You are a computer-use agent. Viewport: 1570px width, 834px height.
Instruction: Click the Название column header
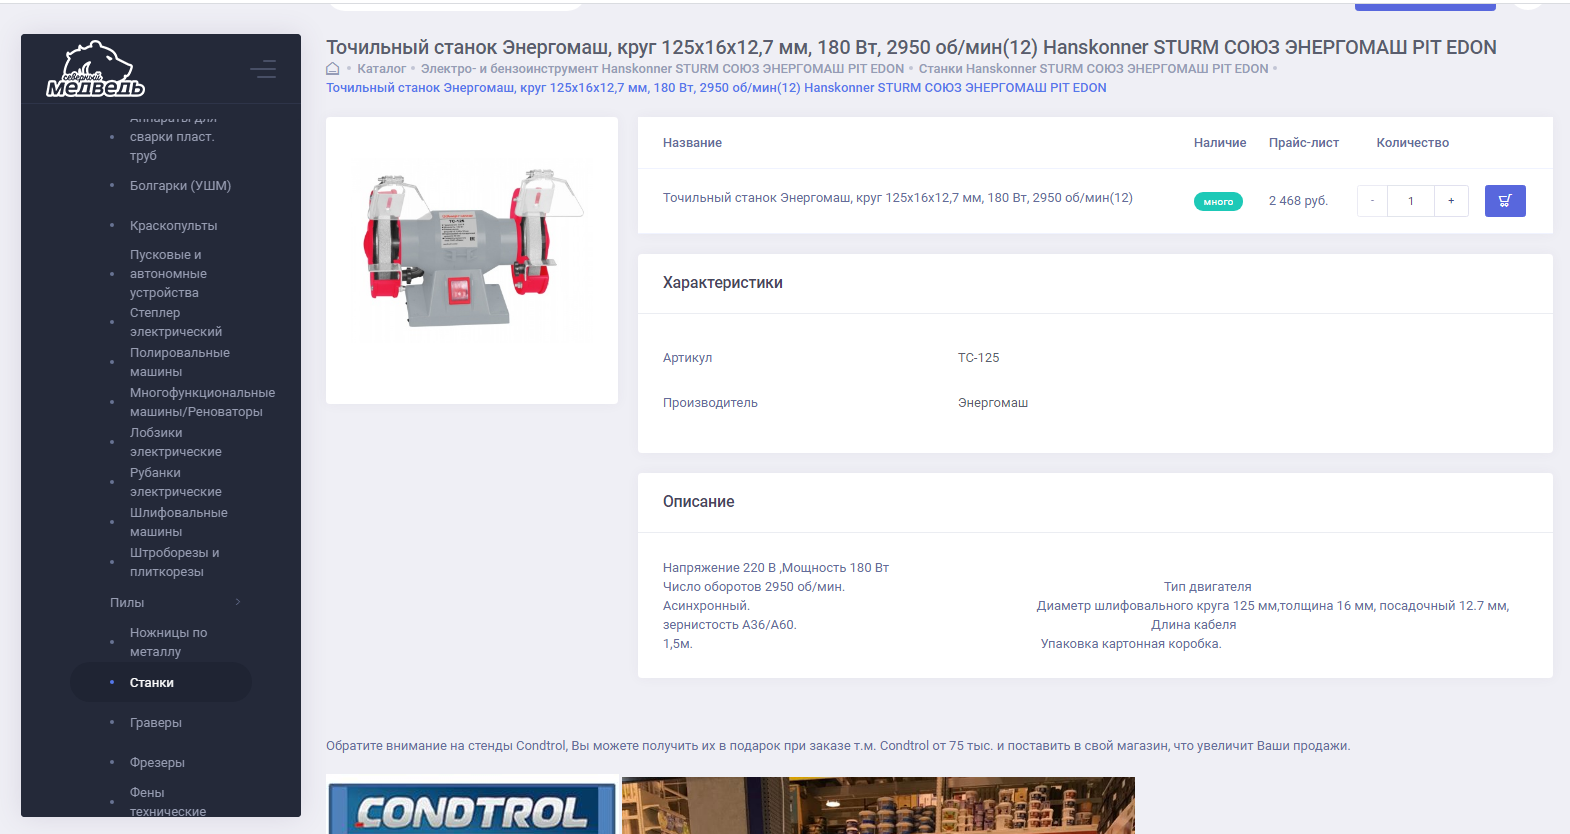tap(692, 143)
